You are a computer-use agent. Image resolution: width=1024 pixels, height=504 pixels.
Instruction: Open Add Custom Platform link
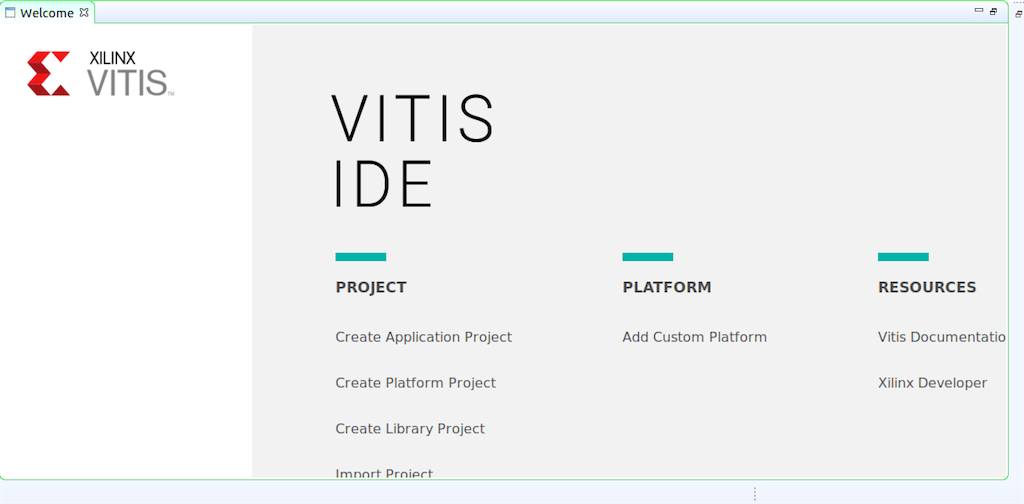coord(694,337)
